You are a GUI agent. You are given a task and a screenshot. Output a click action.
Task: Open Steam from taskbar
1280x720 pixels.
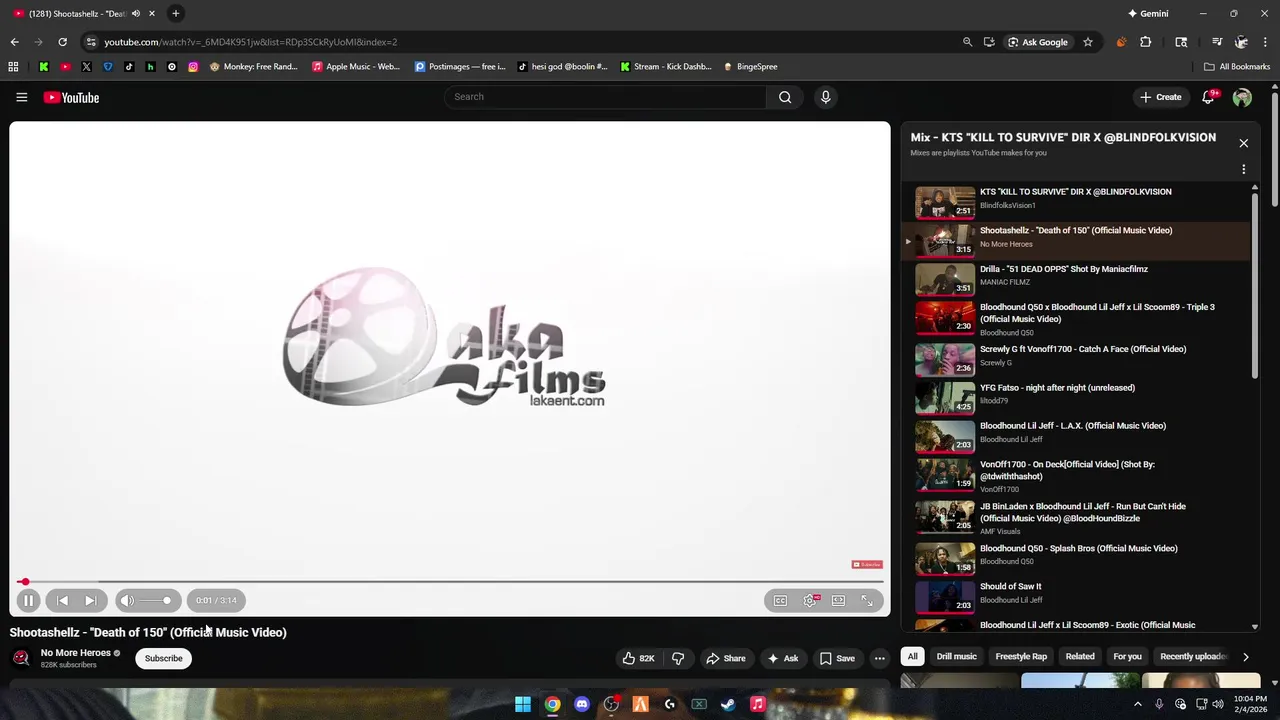728,704
